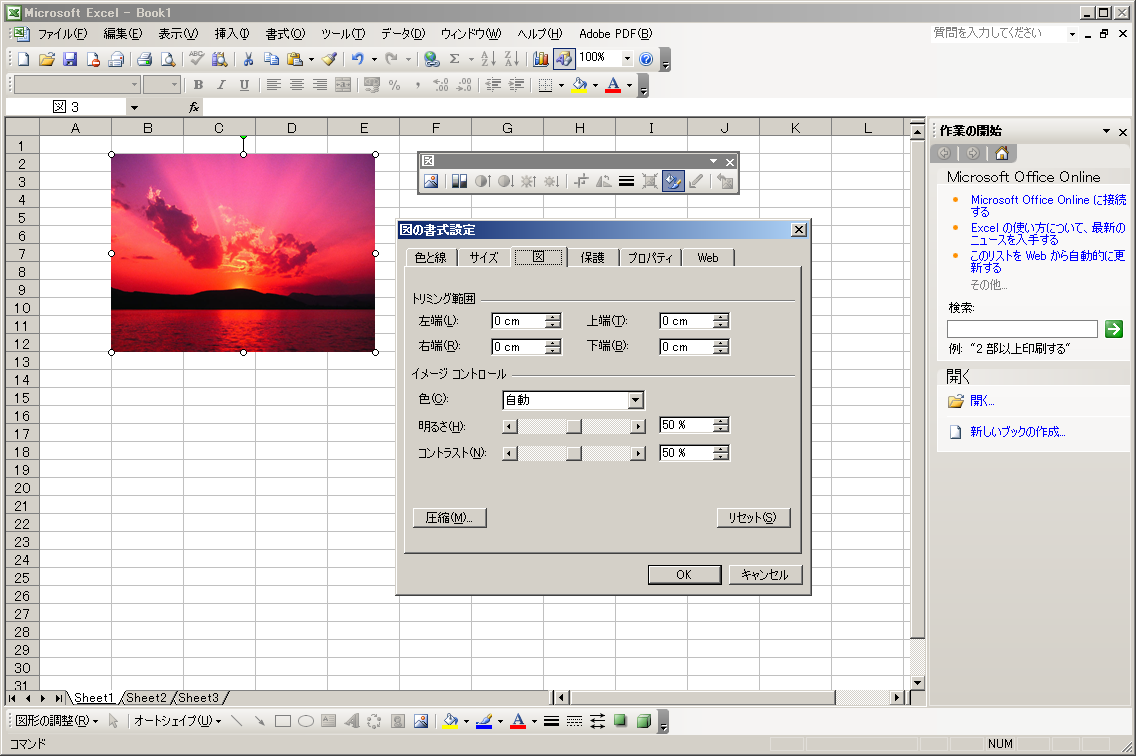
Task: Select the Oval shape tool in the drawing toolbar
Action: pos(306,721)
